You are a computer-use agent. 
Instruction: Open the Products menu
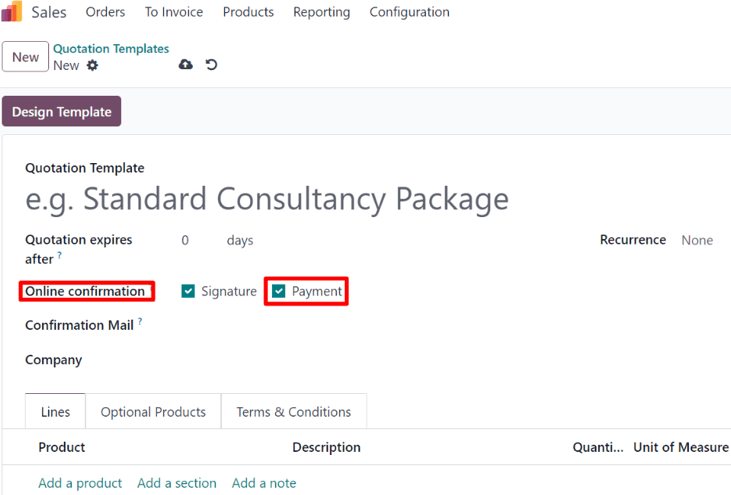coord(248,12)
